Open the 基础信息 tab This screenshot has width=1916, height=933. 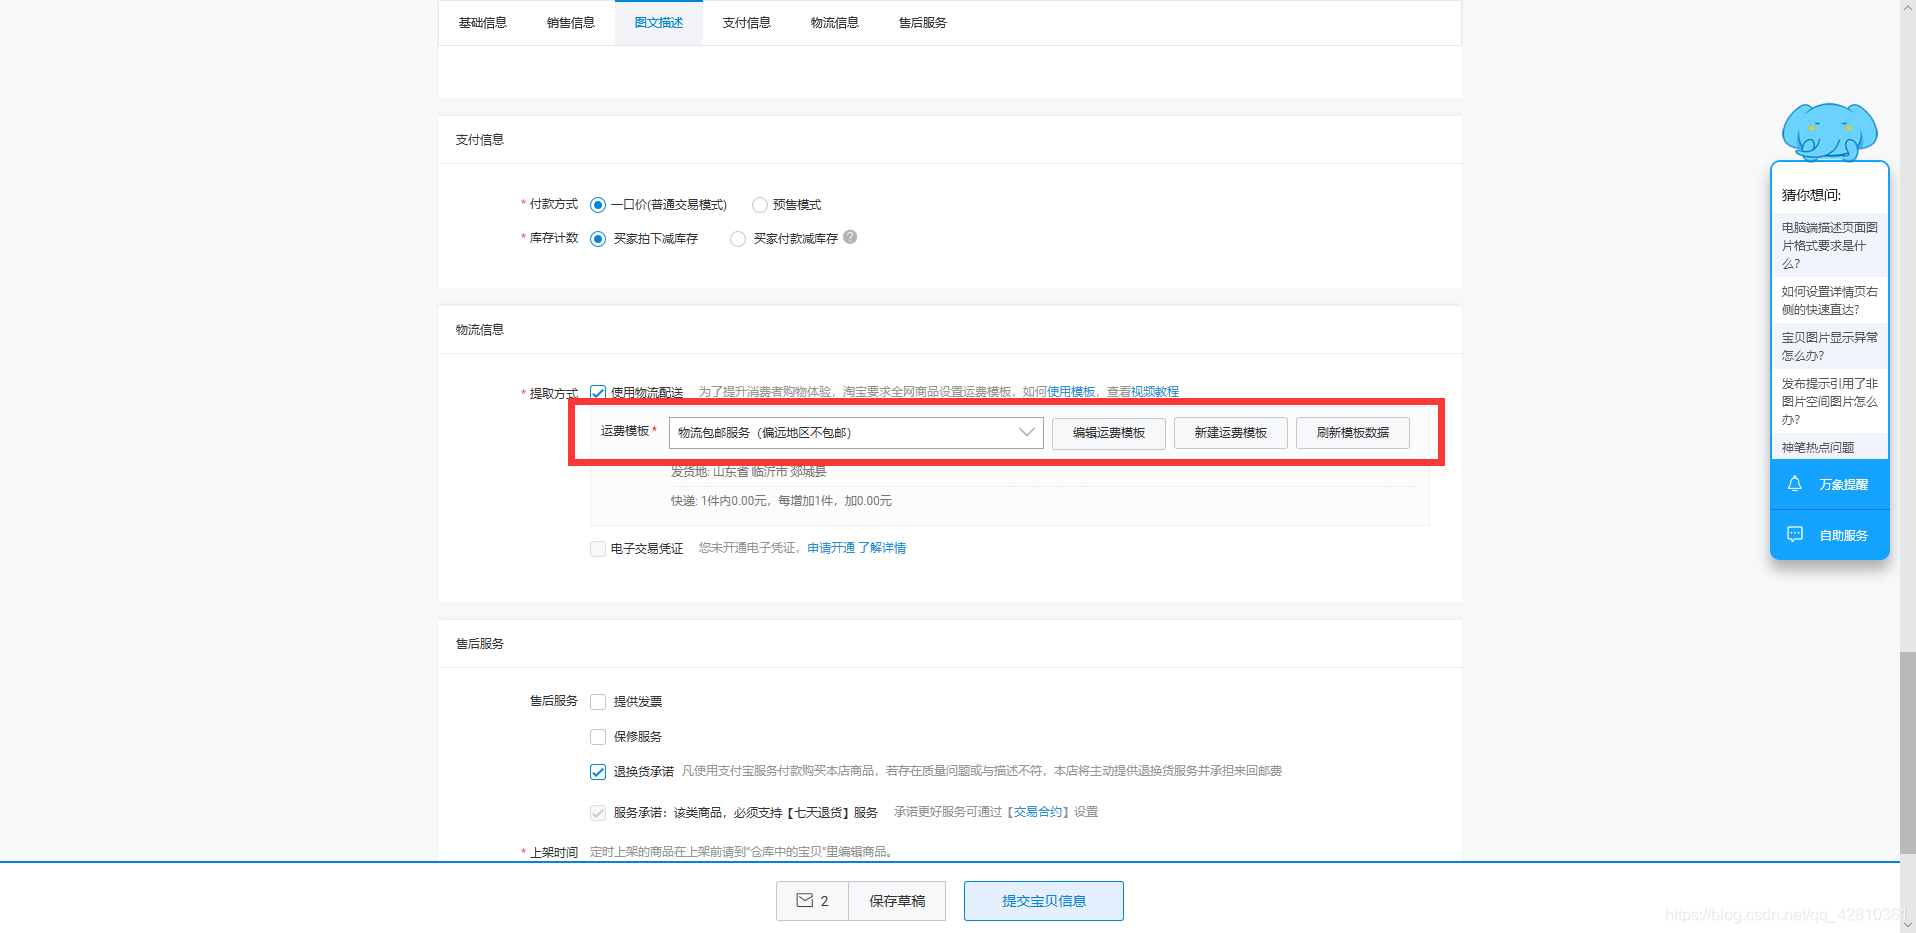tap(482, 23)
